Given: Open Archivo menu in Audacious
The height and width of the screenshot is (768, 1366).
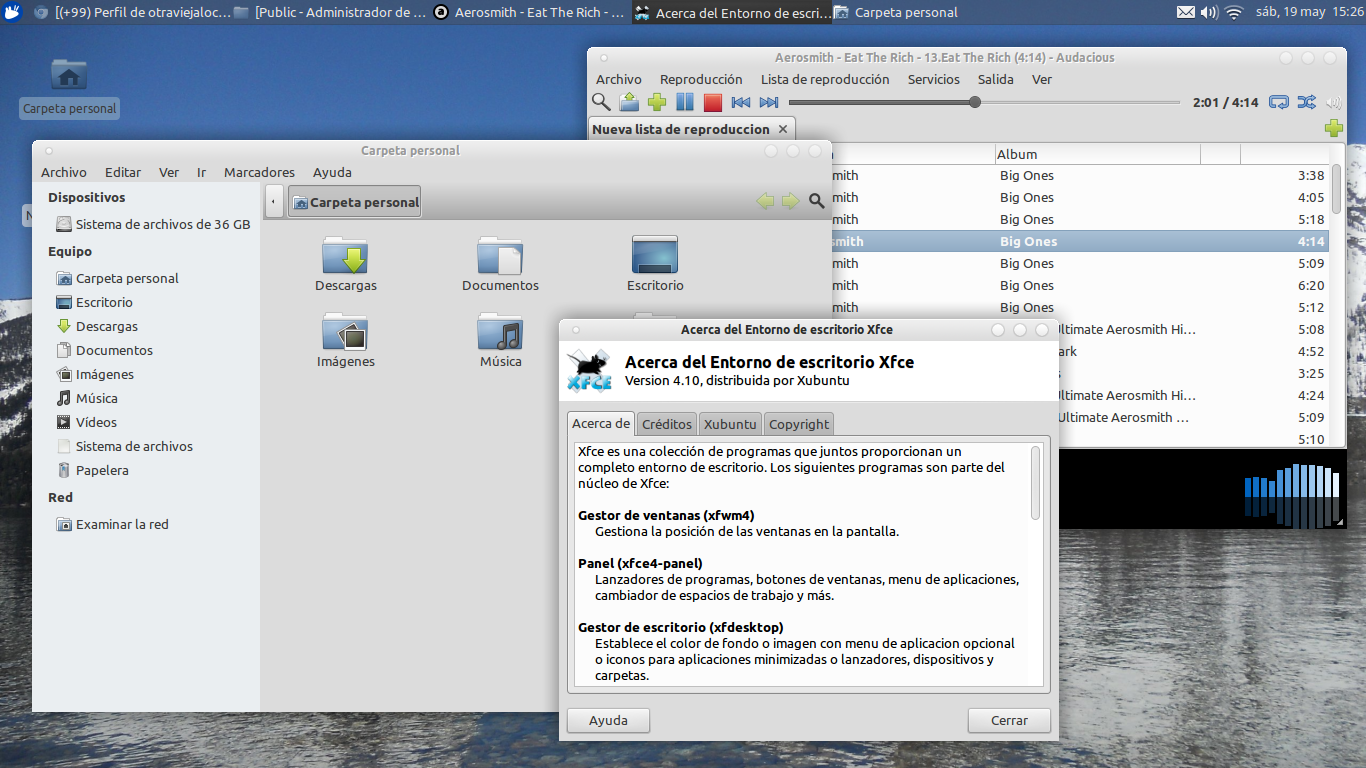Looking at the screenshot, I should point(619,79).
